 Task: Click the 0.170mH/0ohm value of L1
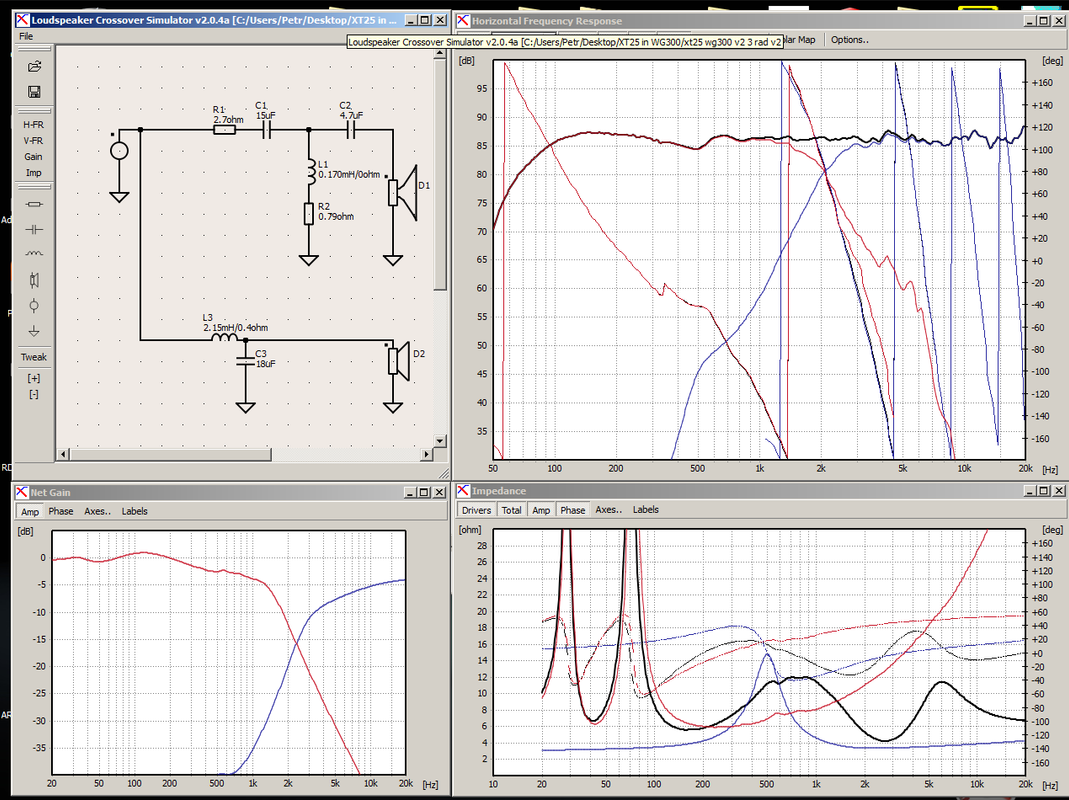(349, 175)
